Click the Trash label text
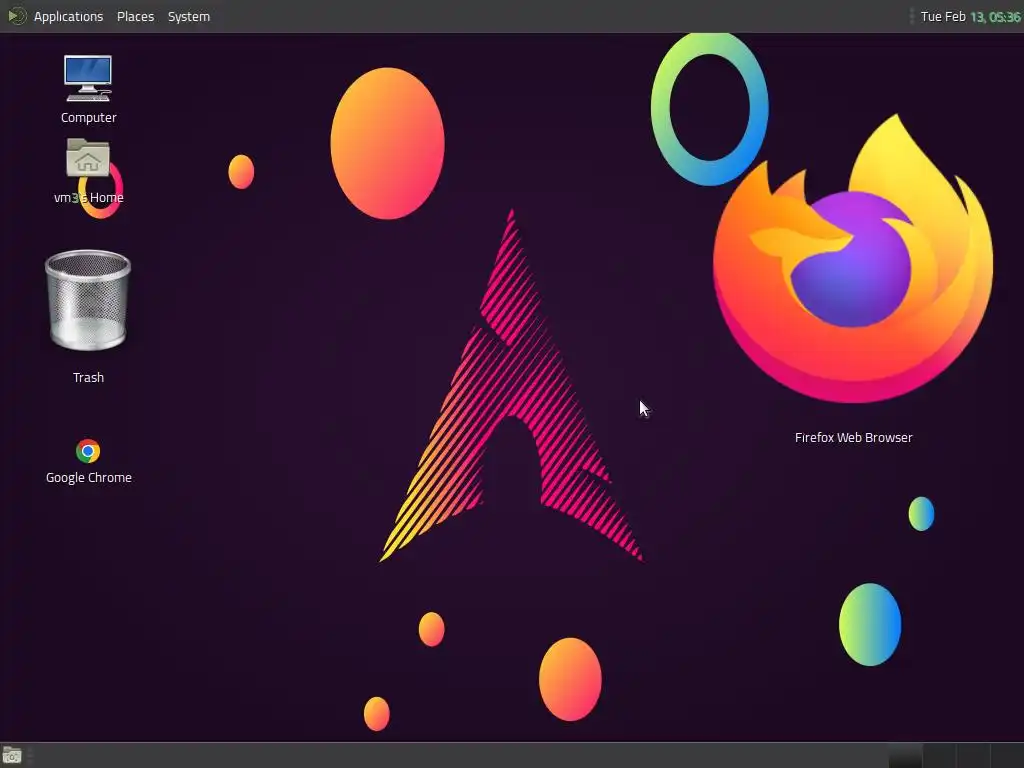Viewport: 1024px width, 768px height. [x=88, y=377]
